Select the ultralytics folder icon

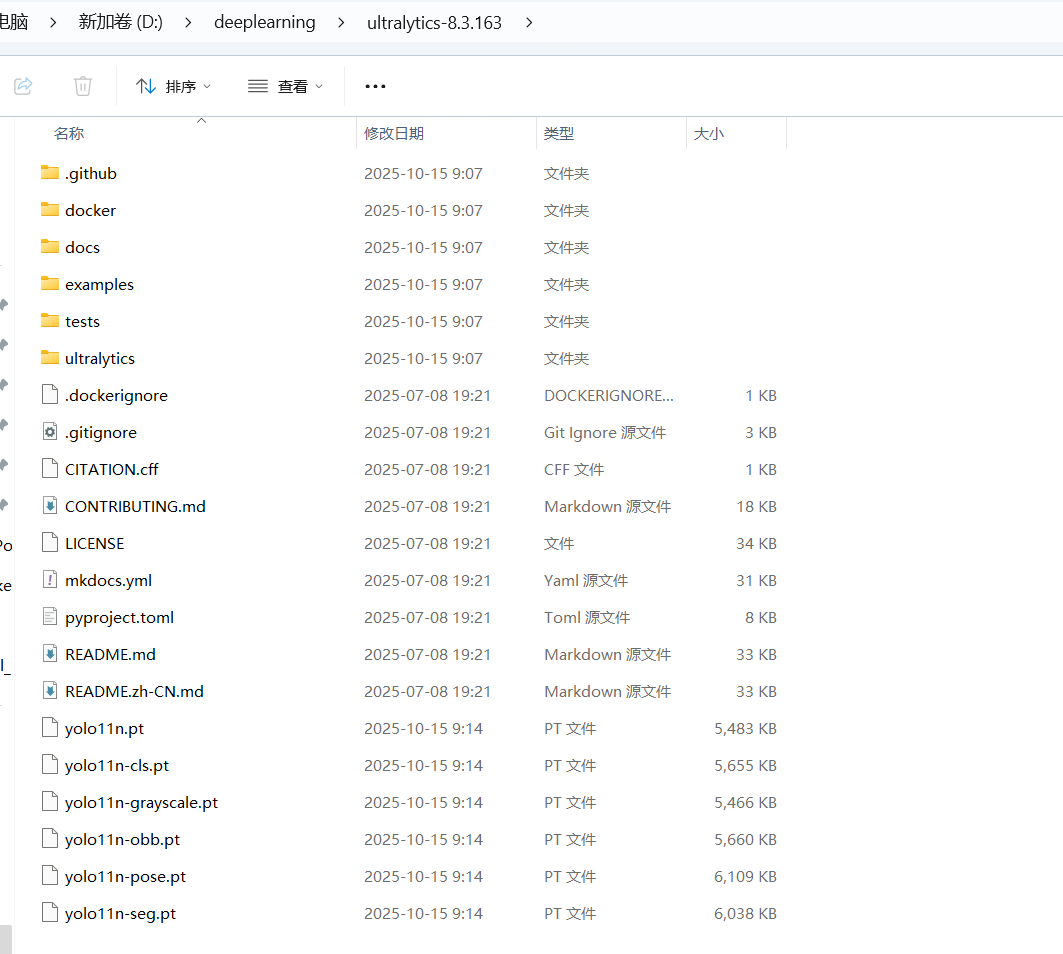[x=49, y=357]
